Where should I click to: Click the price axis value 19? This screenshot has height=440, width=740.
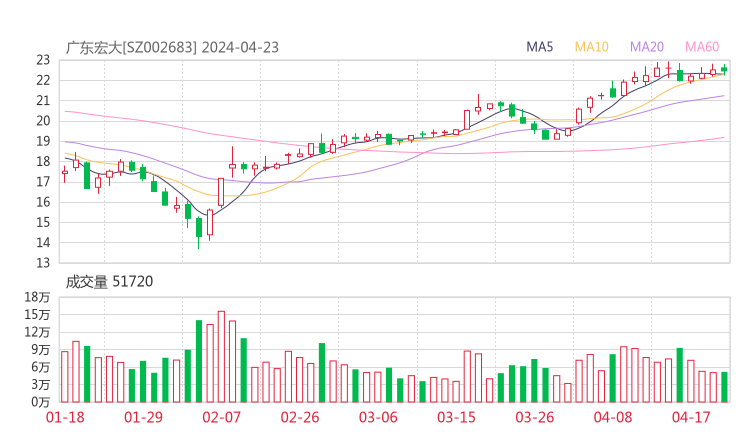click(x=43, y=141)
